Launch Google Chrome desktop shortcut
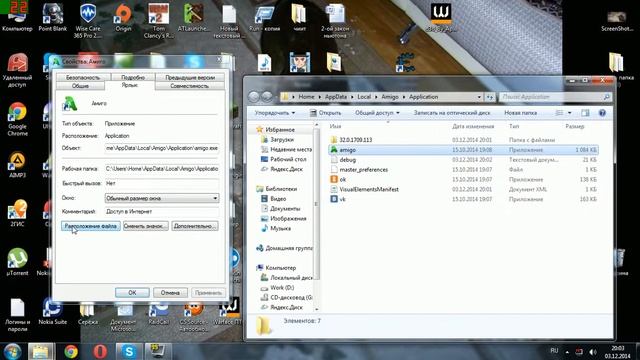 tap(17, 119)
